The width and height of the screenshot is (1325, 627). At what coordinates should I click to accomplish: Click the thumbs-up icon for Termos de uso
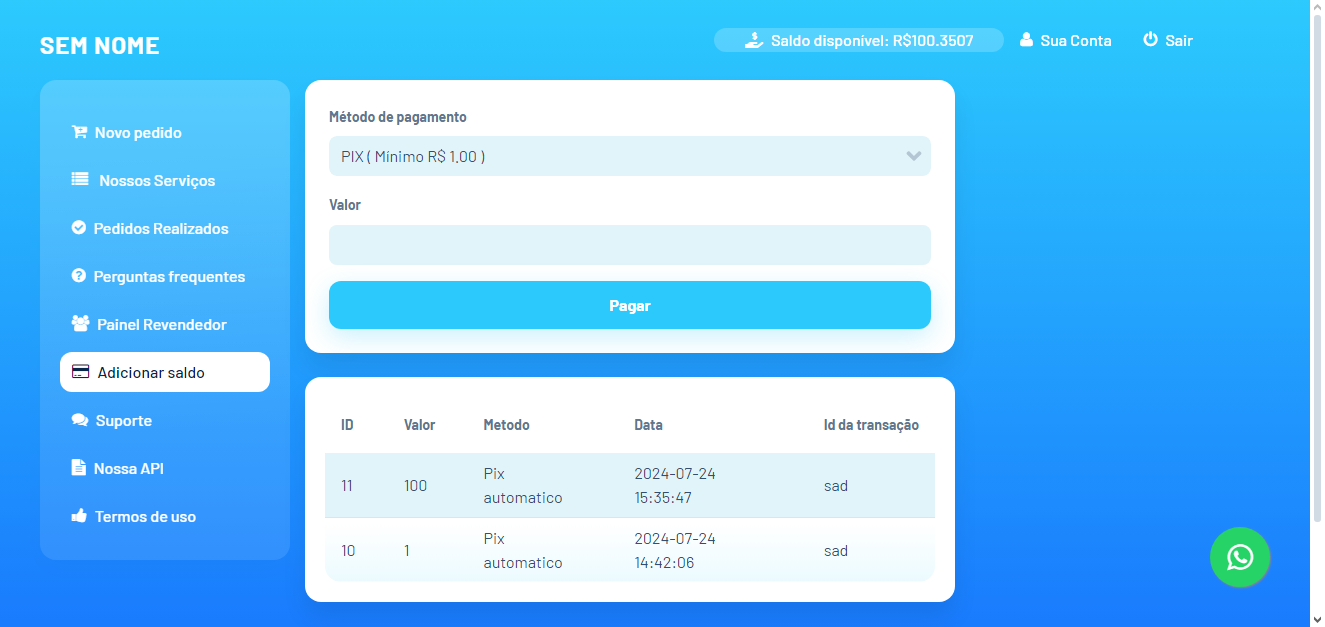[x=79, y=516]
